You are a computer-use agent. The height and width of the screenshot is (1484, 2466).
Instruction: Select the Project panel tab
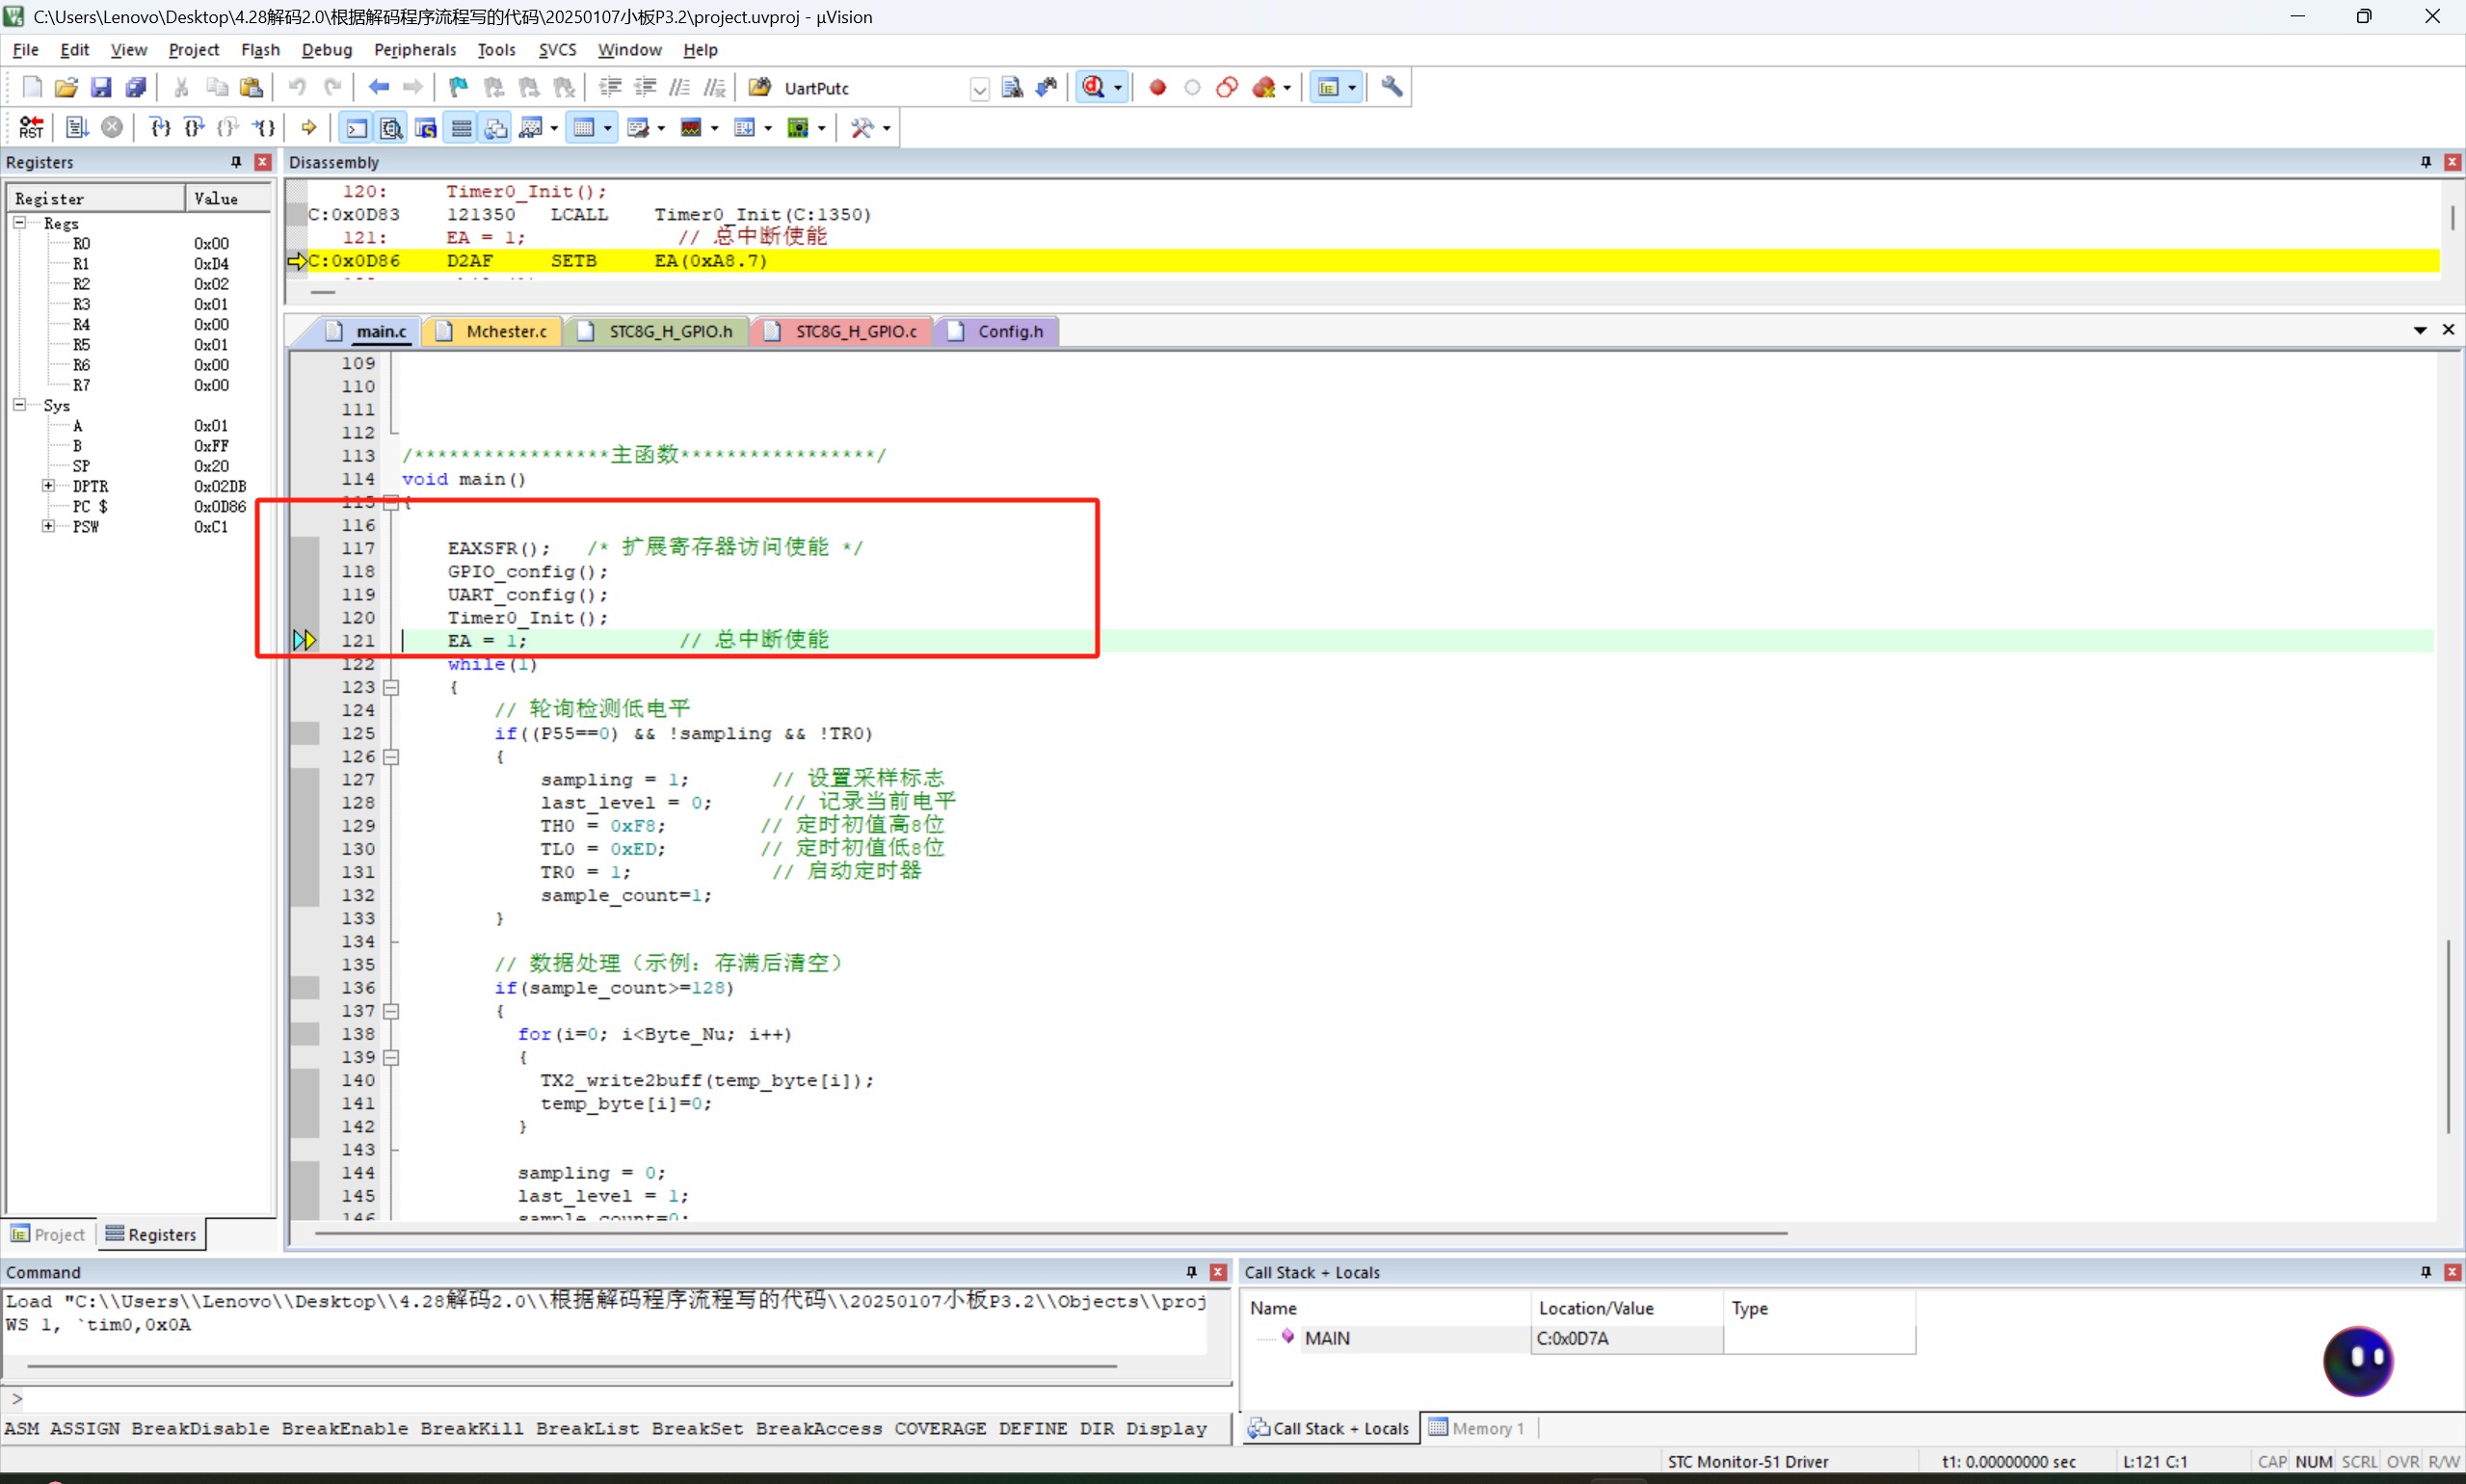tap(49, 1234)
